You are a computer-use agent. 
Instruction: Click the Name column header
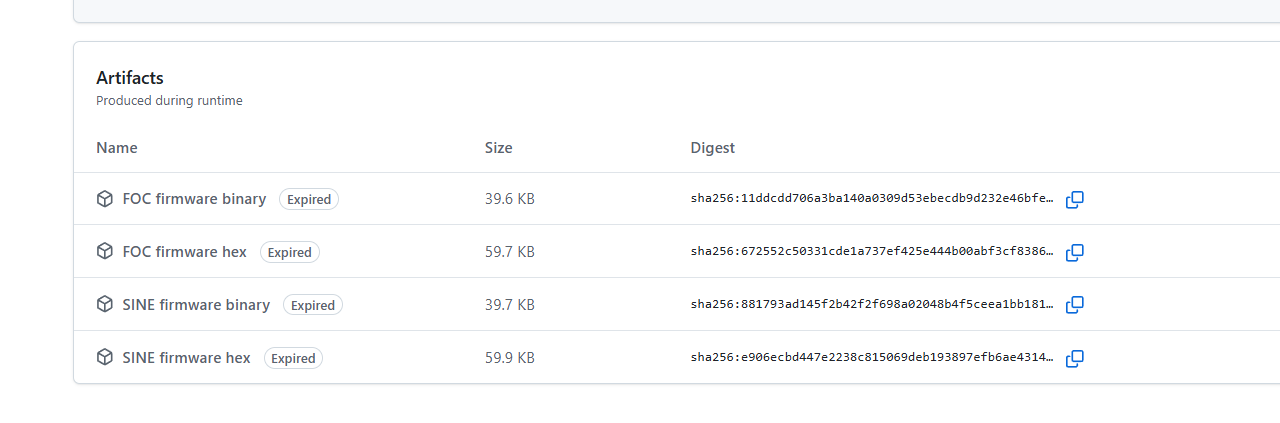(117, 148)
